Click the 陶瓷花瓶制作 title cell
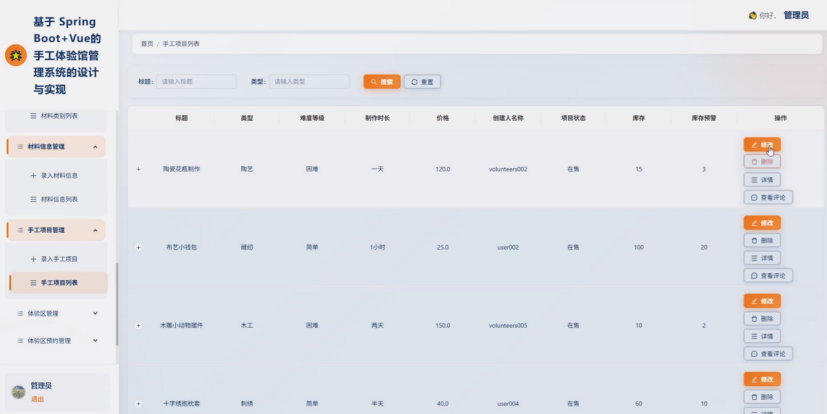 coord(181,169)
